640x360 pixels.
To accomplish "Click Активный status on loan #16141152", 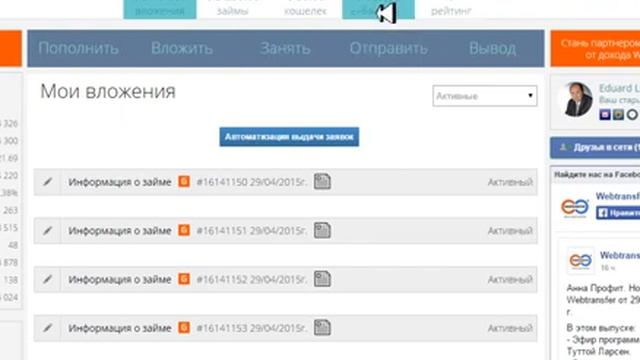I will point(510,280).
